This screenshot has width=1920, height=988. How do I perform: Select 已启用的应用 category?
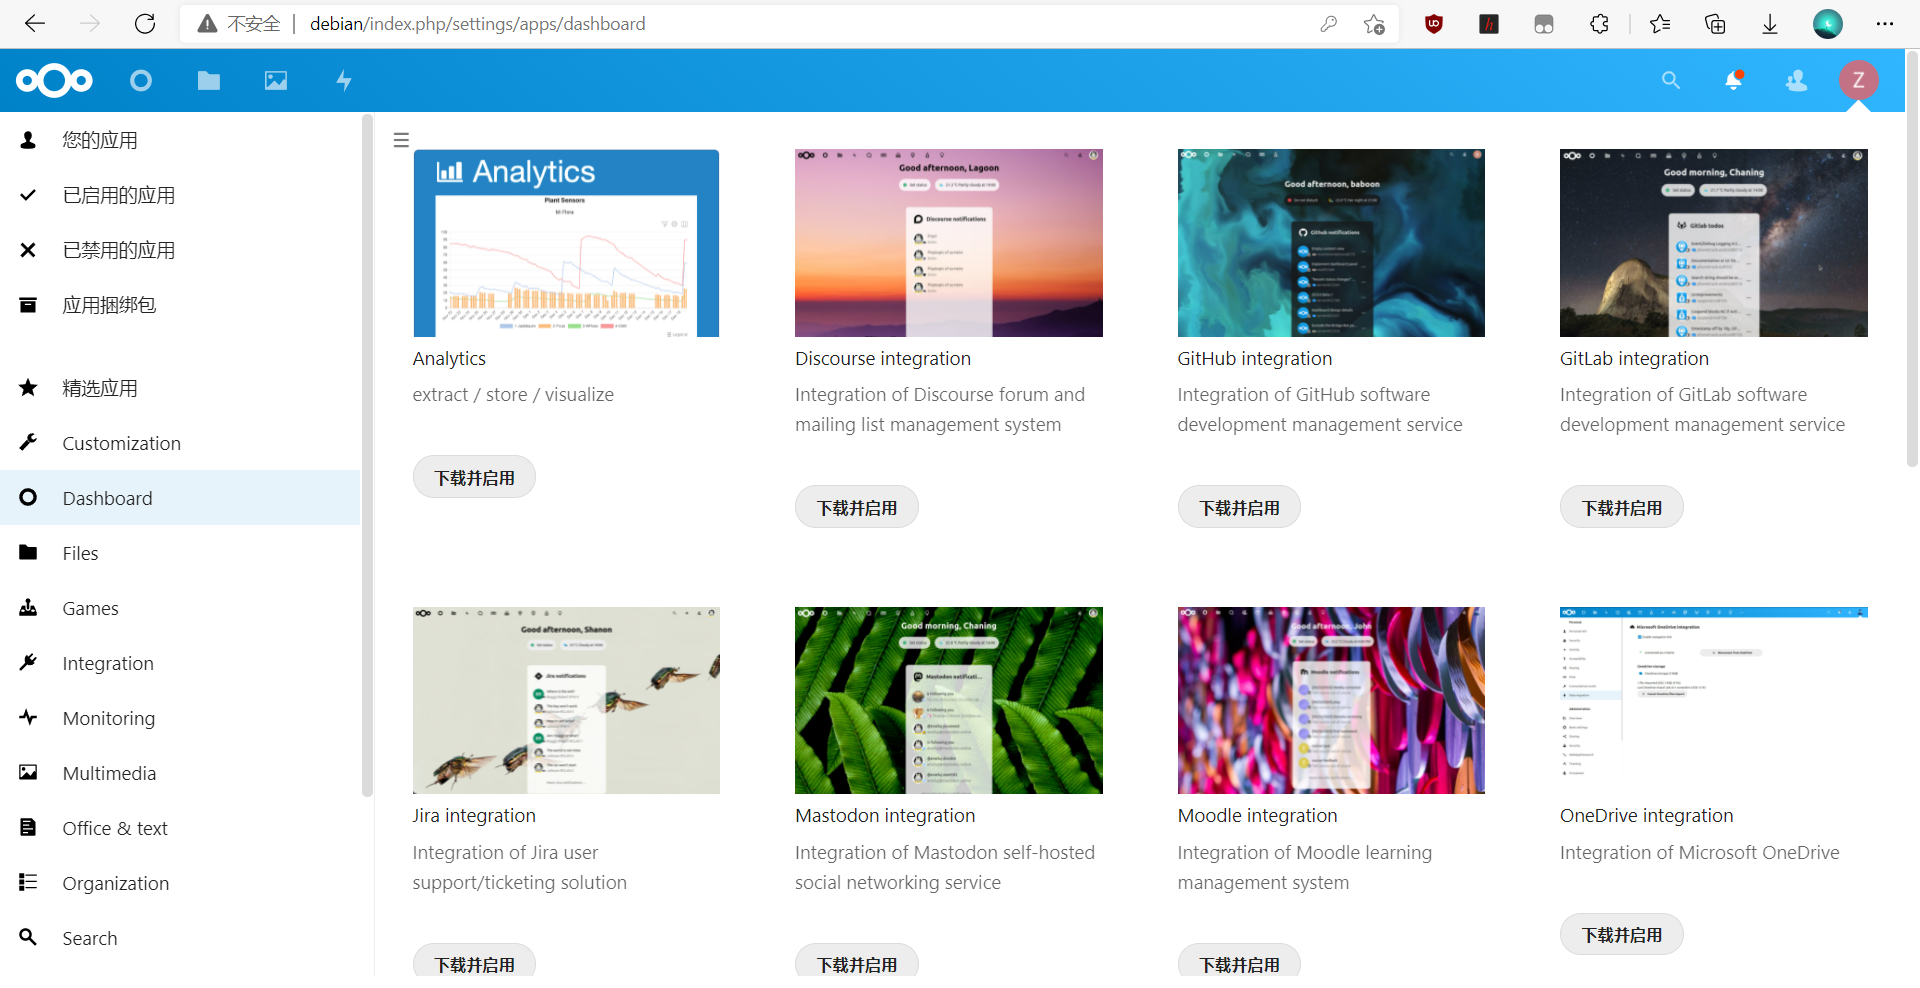(180, 195)
